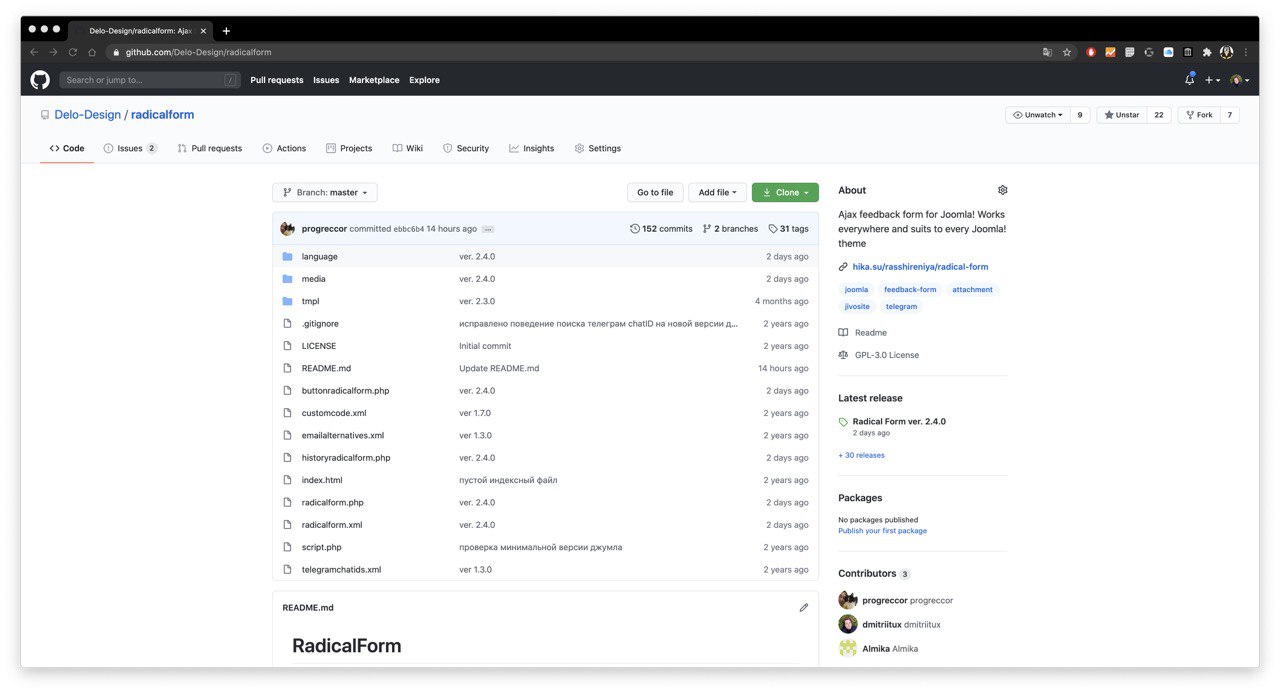Click Publish your first package
1280x693 pixels.
[x=882, y=531]
